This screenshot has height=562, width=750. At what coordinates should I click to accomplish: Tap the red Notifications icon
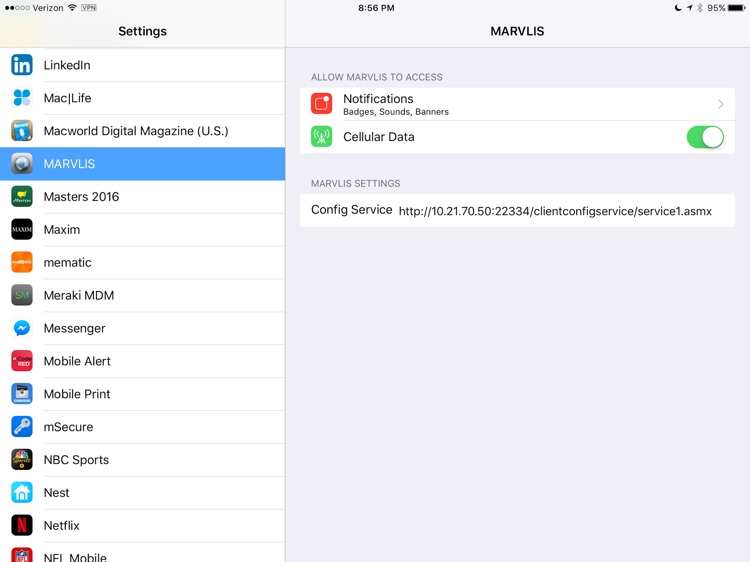pos(321,104)
